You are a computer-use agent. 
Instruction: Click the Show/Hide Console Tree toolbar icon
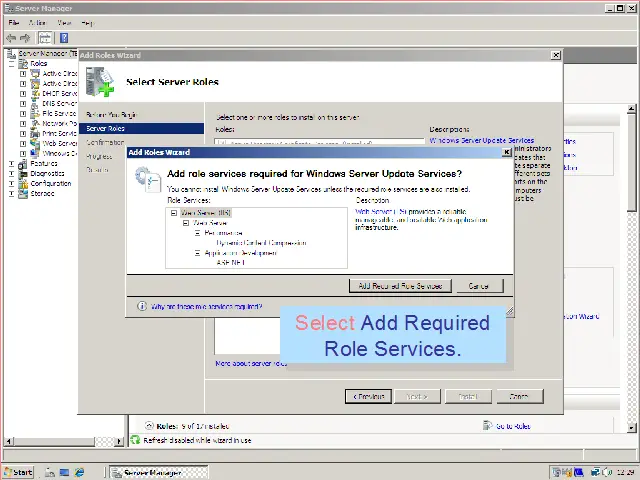tap(45, 38)
